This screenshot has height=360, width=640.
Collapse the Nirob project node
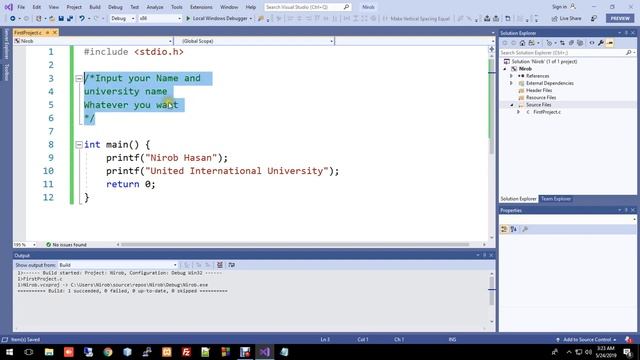tap(505, 69)
